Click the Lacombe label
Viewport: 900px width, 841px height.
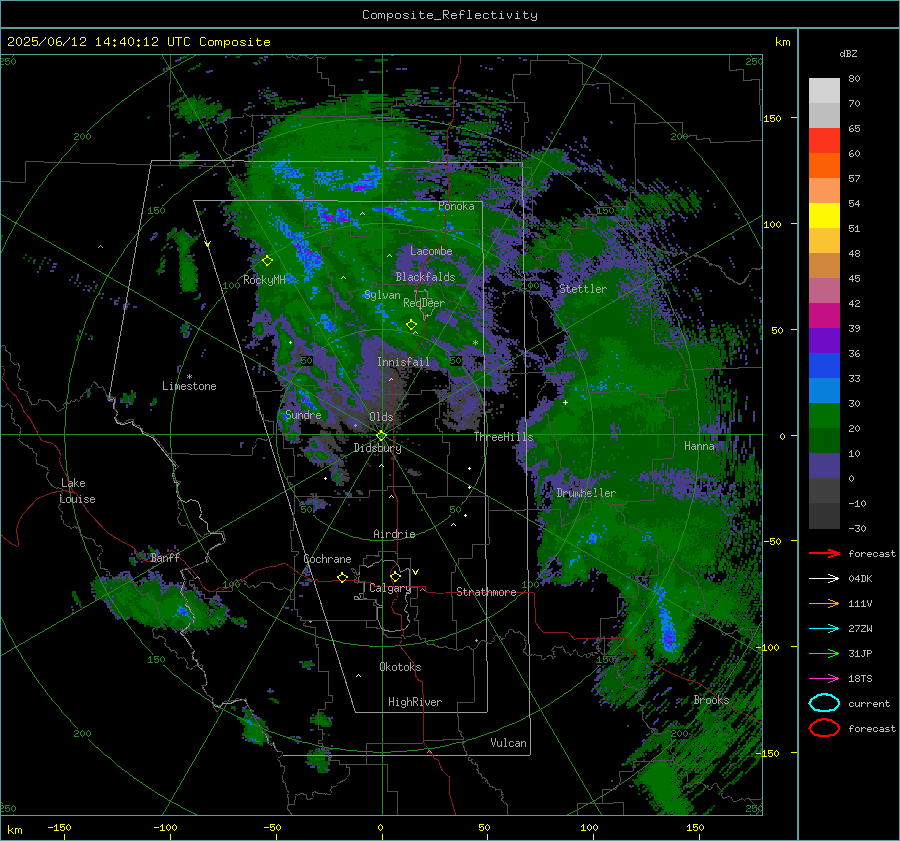pyautogui.click(x=431, y=251)
